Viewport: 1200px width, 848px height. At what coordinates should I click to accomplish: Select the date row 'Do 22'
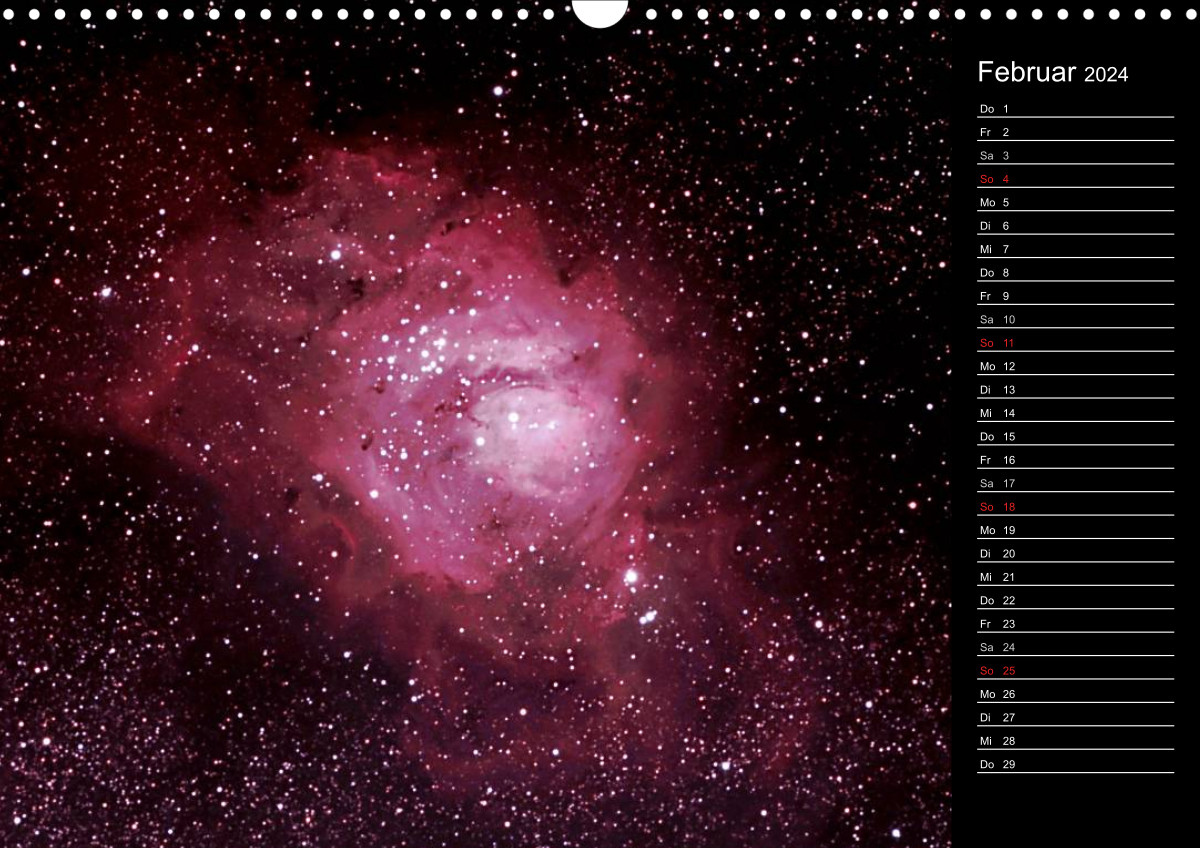1075,598
